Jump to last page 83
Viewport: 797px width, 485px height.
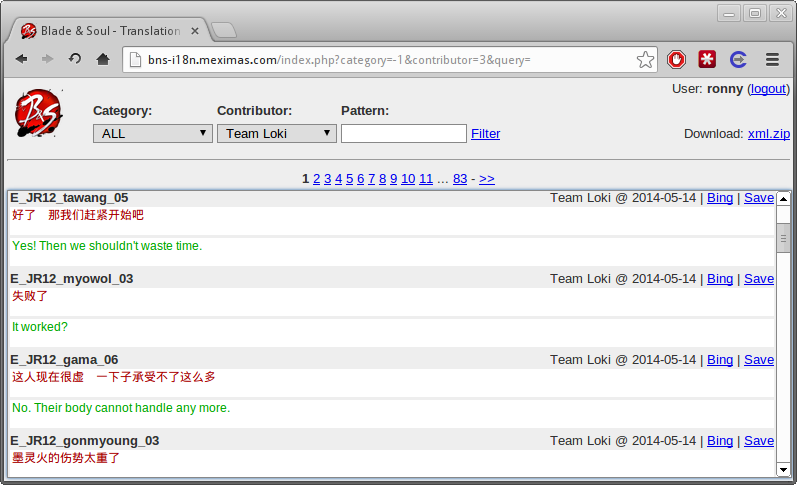[460, 179]
